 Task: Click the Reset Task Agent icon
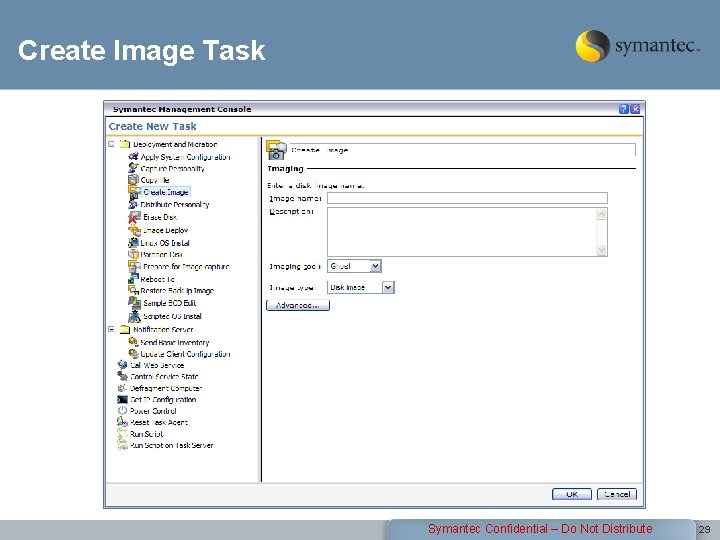pos(122,422)
